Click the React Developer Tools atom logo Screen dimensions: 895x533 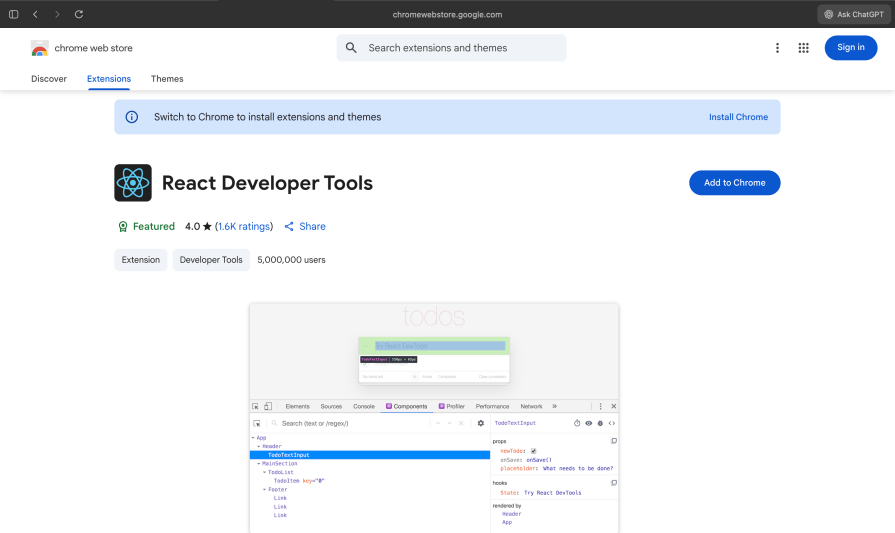click(x=133, y=183)
